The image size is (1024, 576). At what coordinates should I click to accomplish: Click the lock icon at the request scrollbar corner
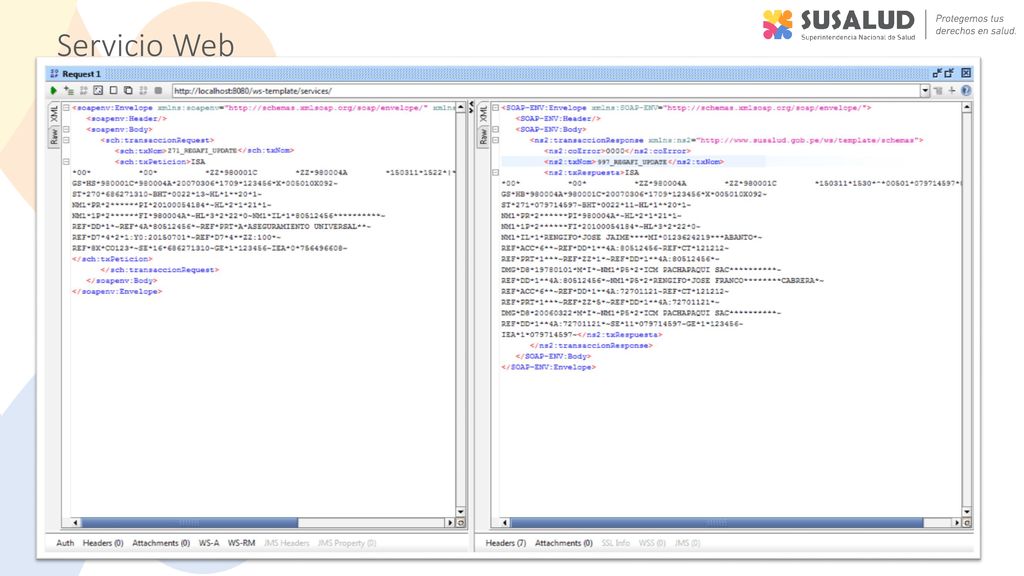pos(461,523)
